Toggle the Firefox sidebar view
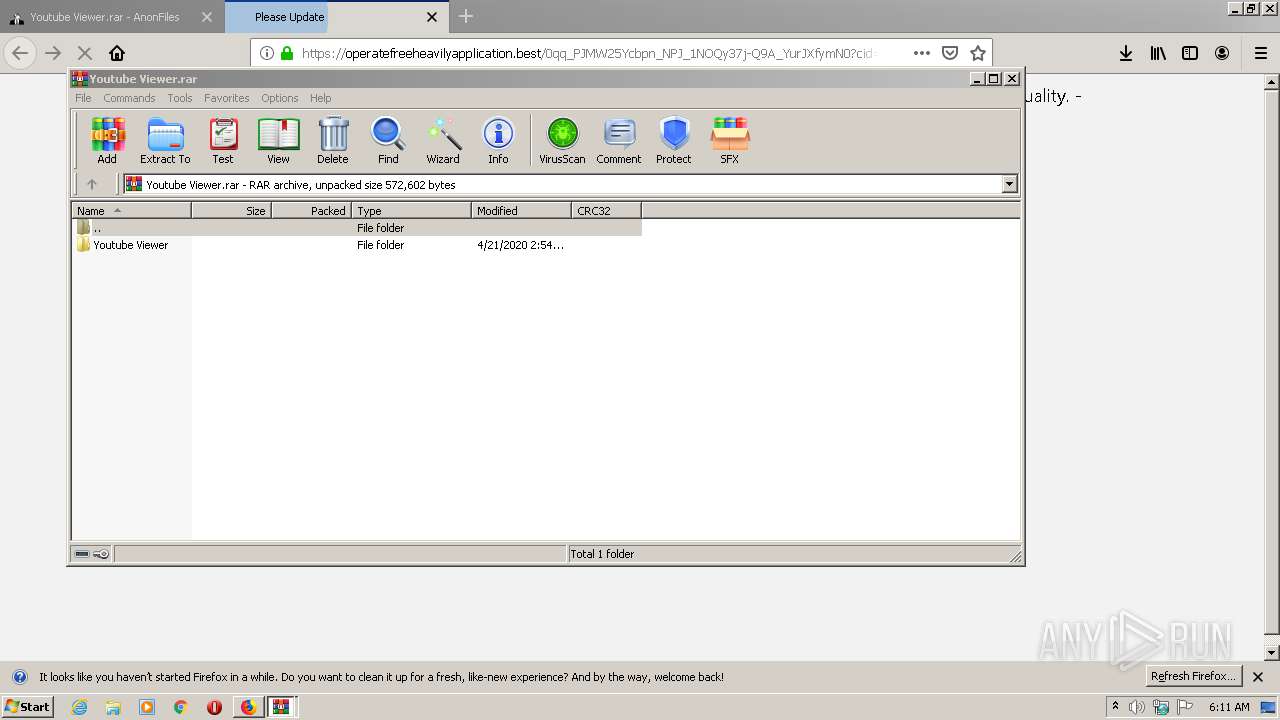 1190,53
